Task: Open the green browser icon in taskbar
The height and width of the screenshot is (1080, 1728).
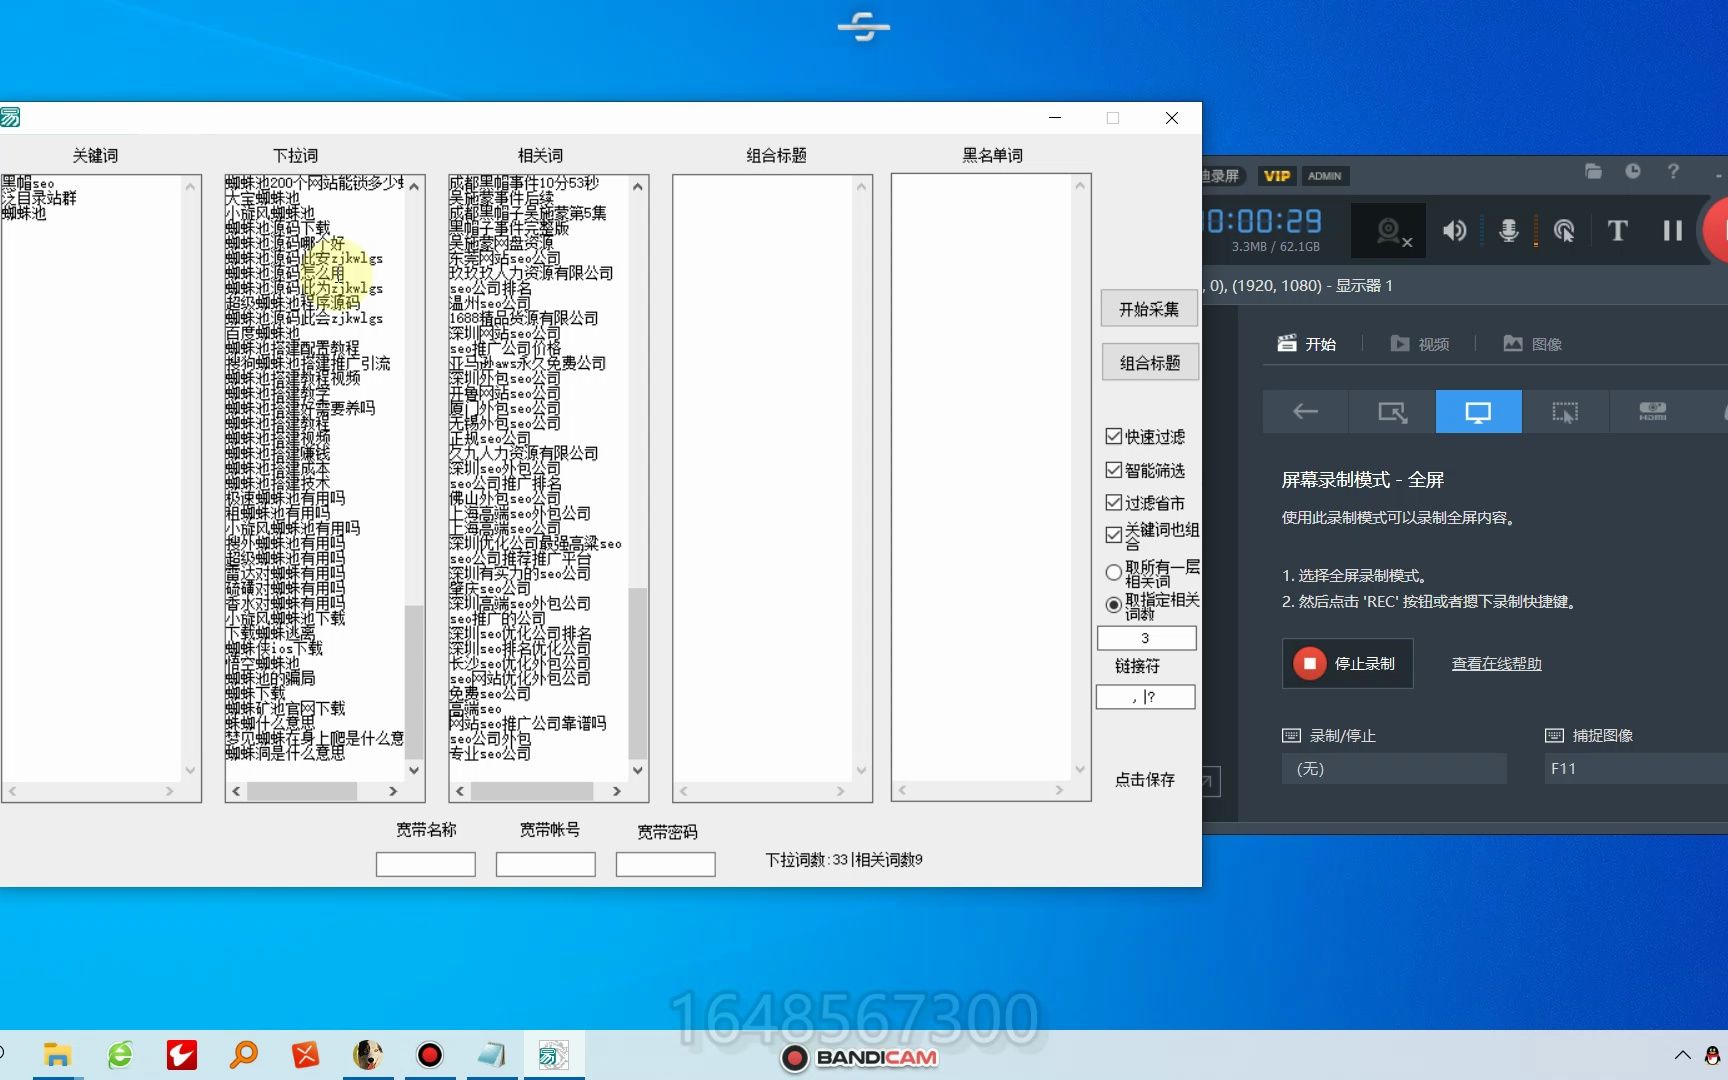Action: [120, 1055]
